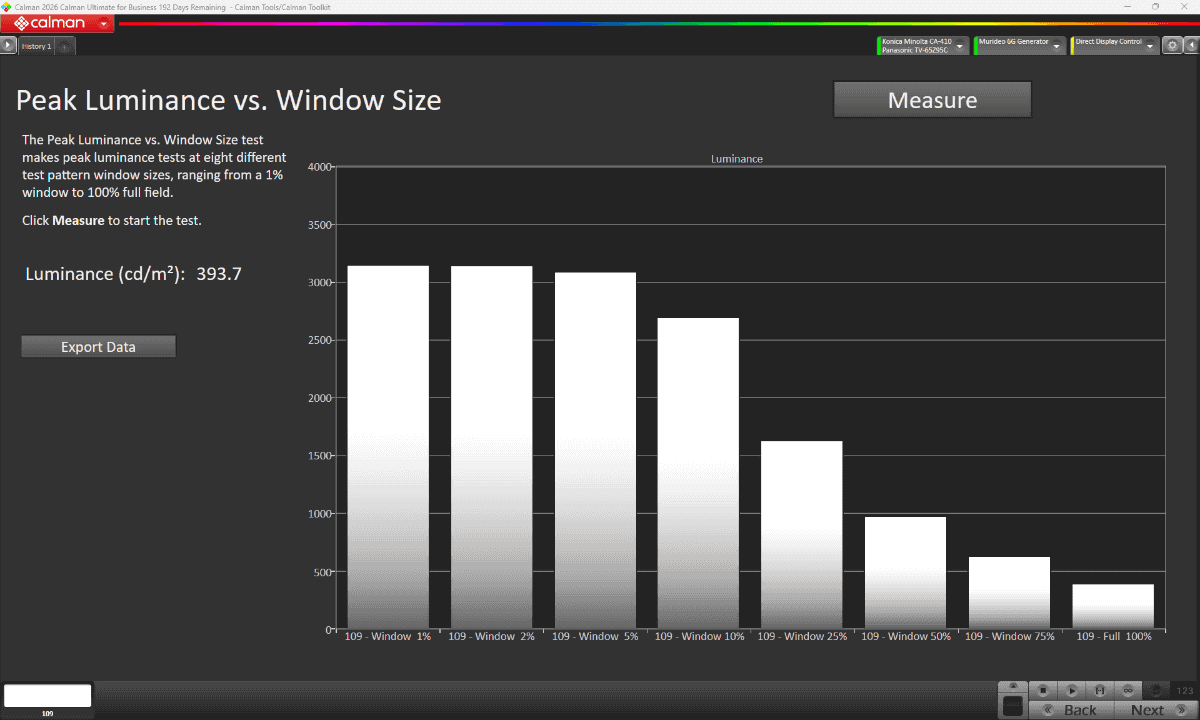
Task: Start reading with the play icon
Action: pos(1071,690)
